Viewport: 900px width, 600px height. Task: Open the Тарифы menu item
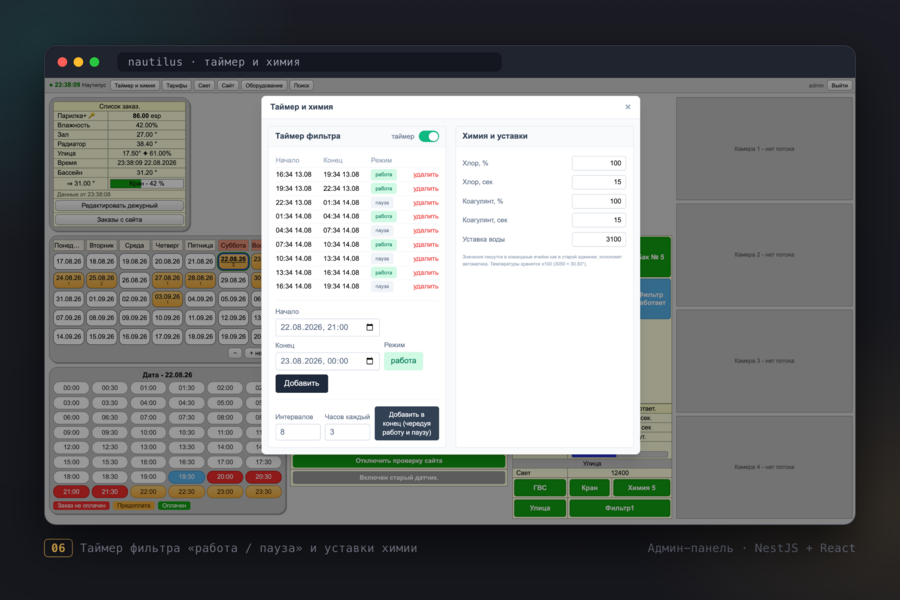pos(176,86)
